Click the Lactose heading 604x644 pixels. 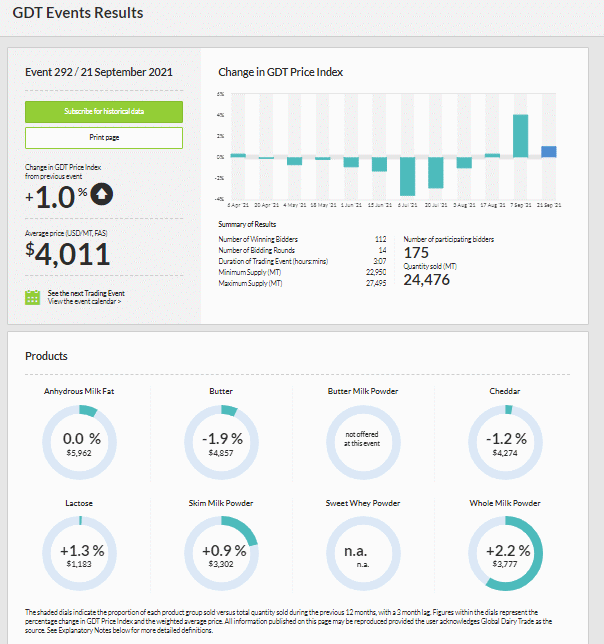(79, 503)
